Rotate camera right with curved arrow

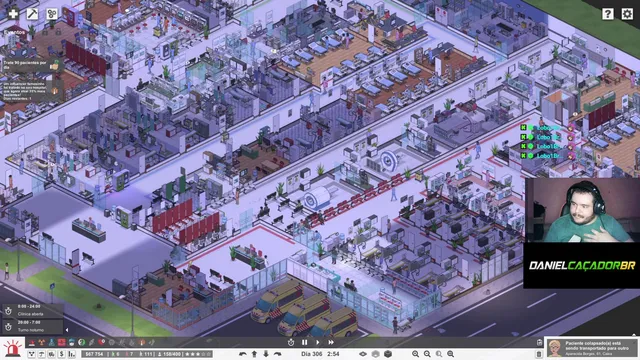pyautogui.click(x=278, y=354)
